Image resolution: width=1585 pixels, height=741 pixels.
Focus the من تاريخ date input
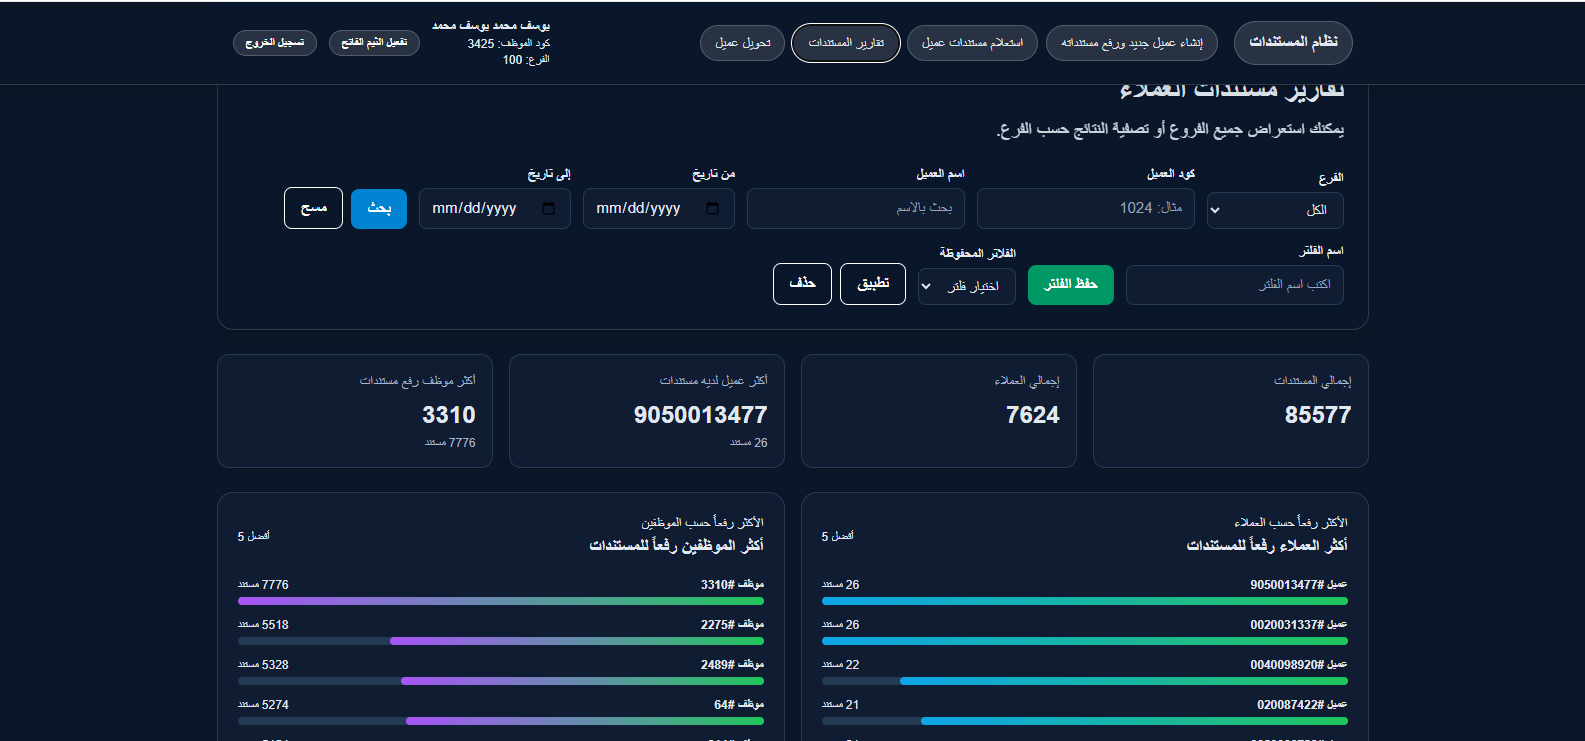(x=659, y=208)
